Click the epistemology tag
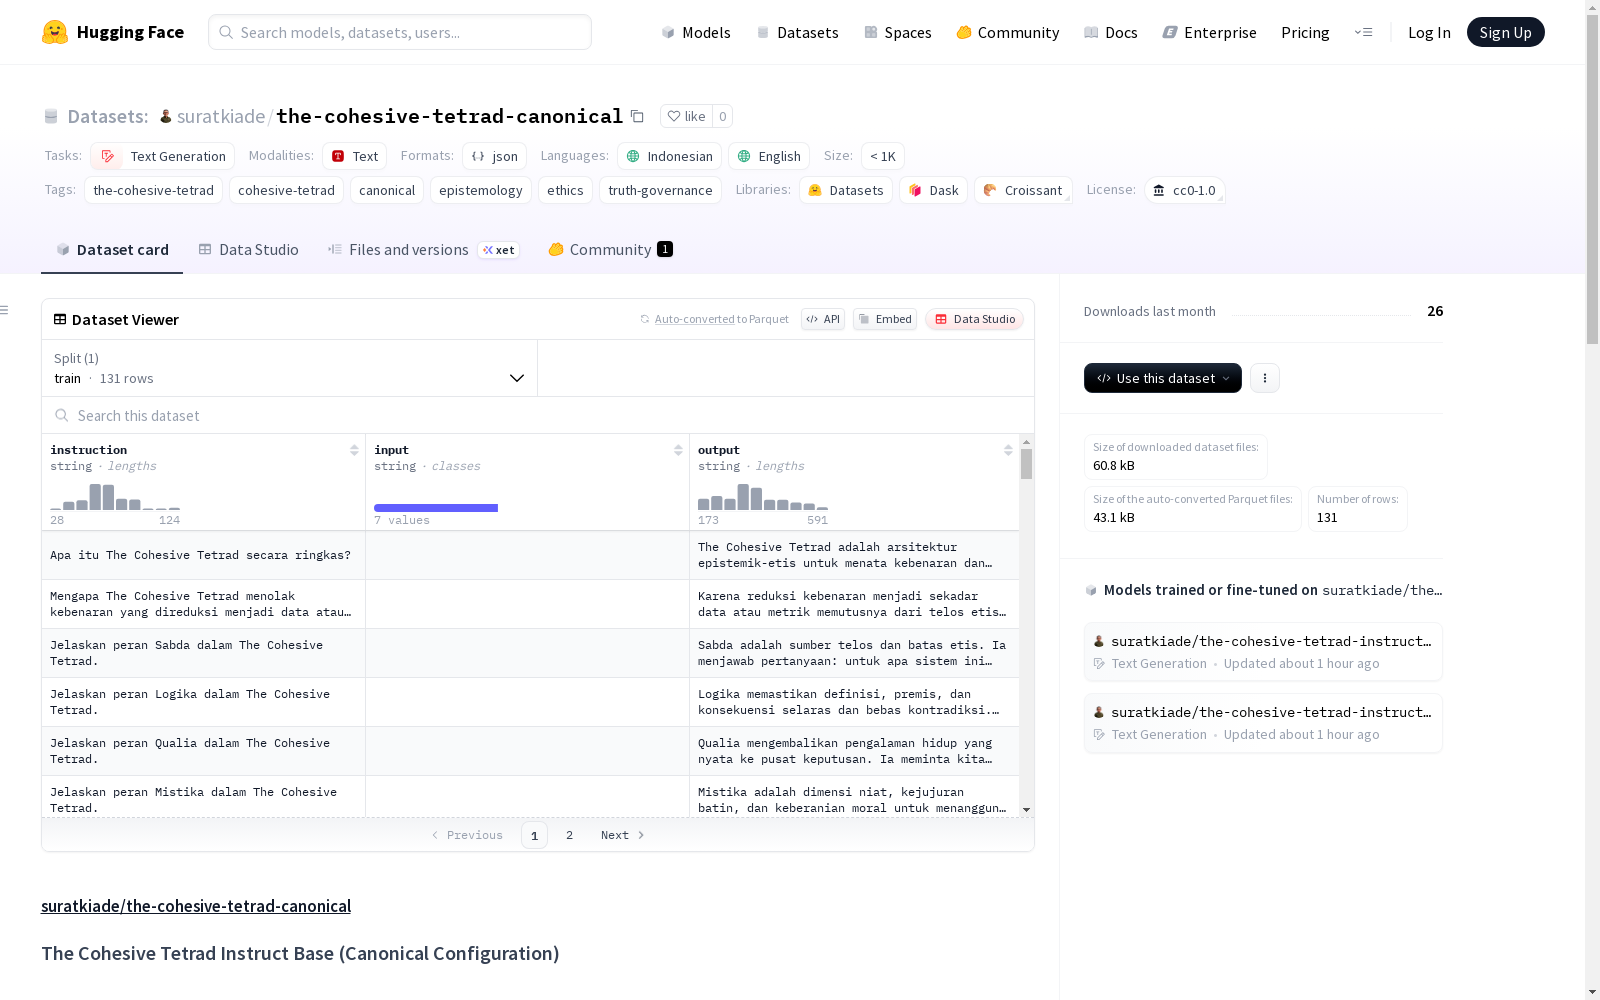Screen dimensions: 1600x1000 coord(481,190)
